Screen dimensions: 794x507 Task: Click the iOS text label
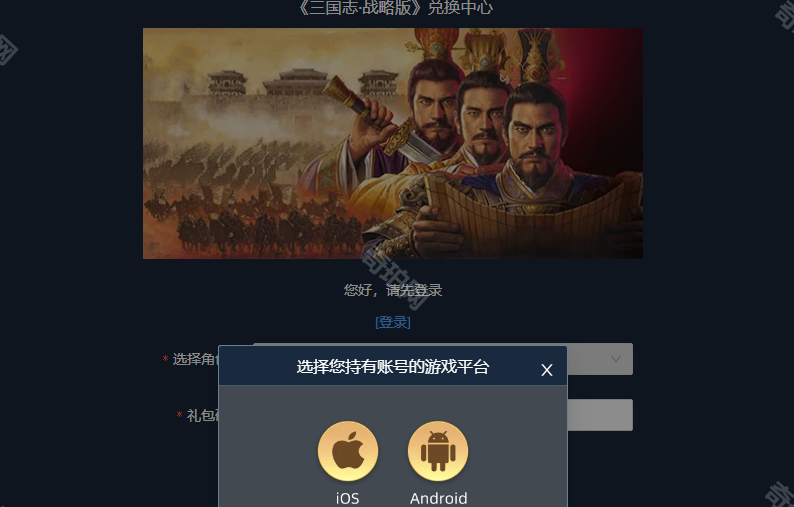(347, 498)
